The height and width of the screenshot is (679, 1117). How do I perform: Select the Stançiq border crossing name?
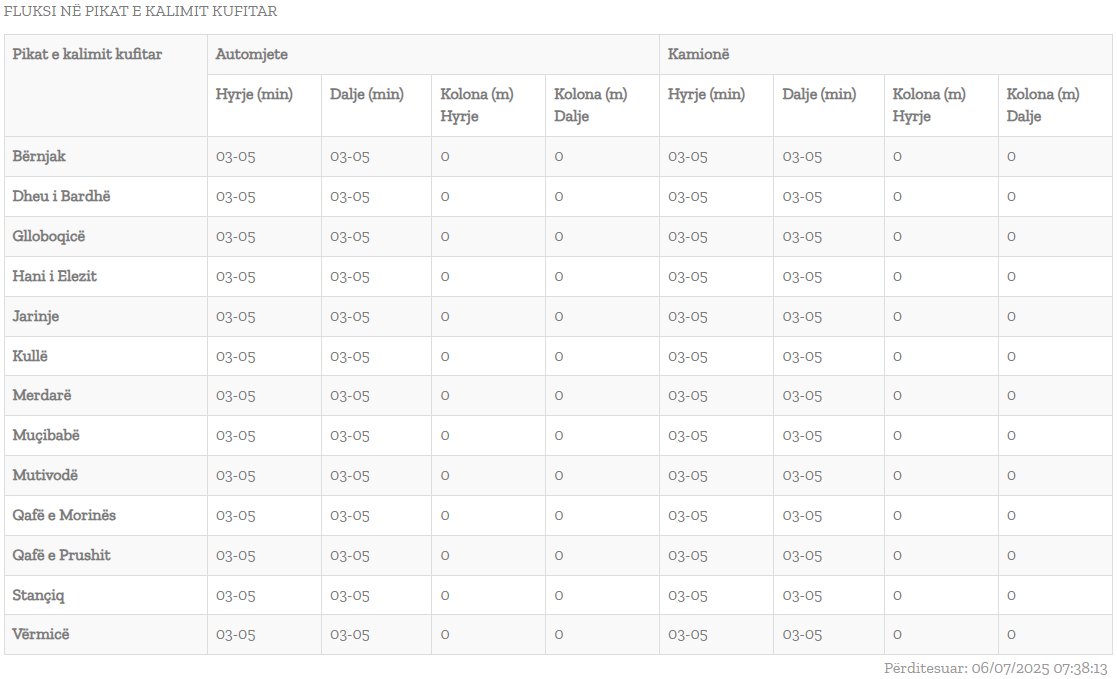pos(40,595)
